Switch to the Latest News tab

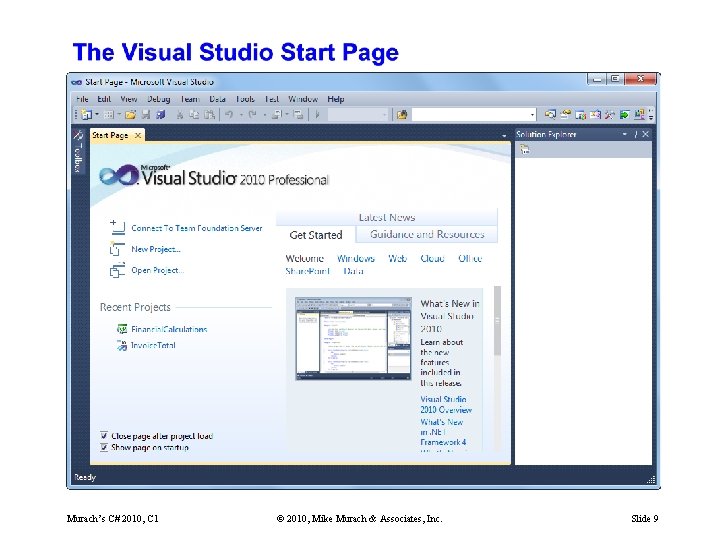point(387,217)
